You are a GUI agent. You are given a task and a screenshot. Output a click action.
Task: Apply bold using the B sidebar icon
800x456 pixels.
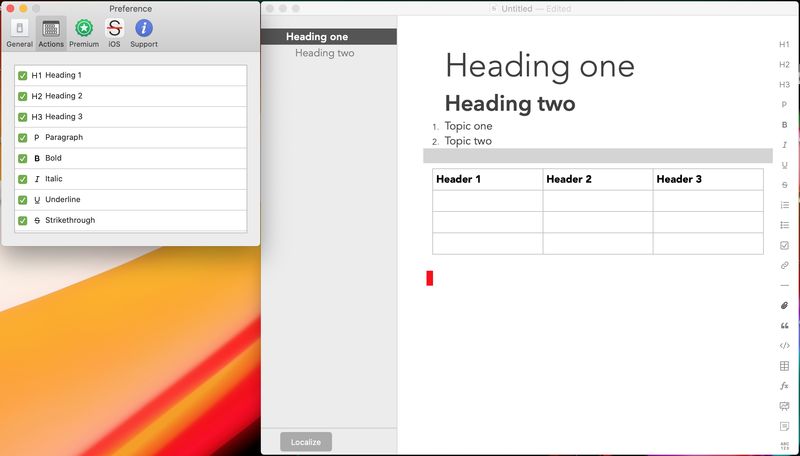[784, 124]
